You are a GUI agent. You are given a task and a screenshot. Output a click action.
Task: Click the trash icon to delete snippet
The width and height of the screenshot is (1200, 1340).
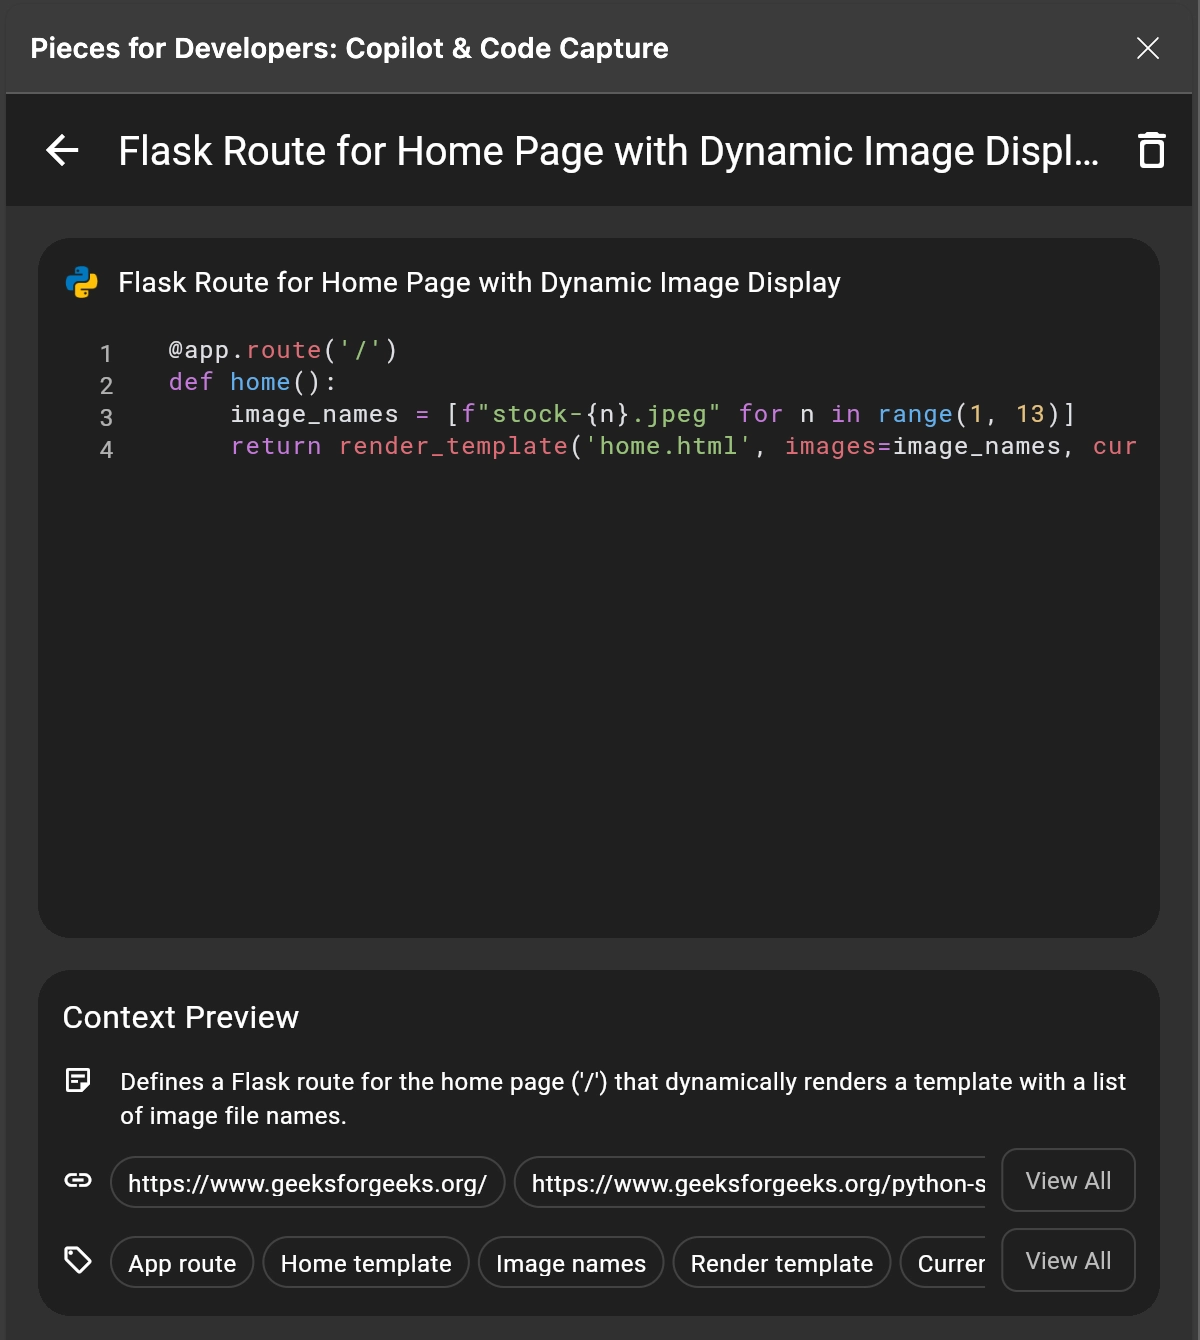tap(1152, 150)
